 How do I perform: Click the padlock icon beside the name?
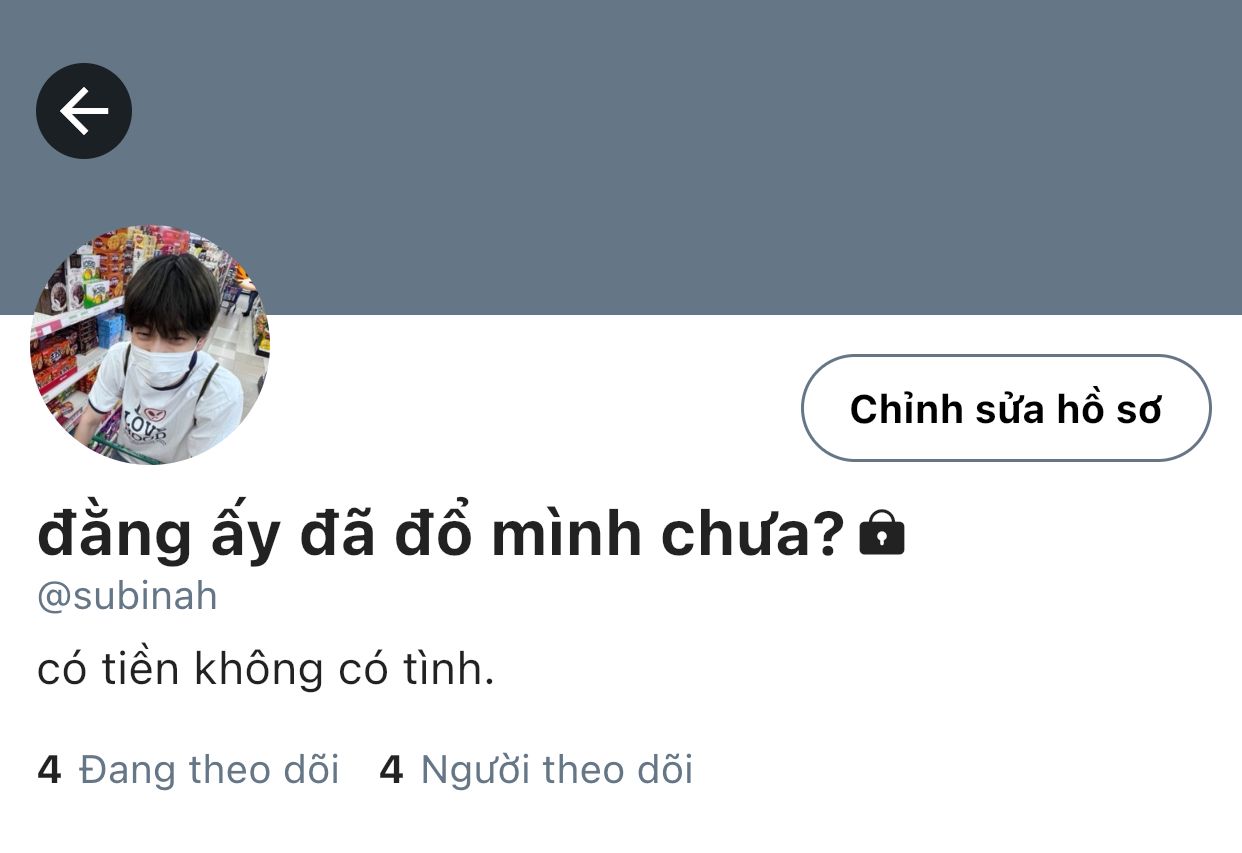(882, 533)
